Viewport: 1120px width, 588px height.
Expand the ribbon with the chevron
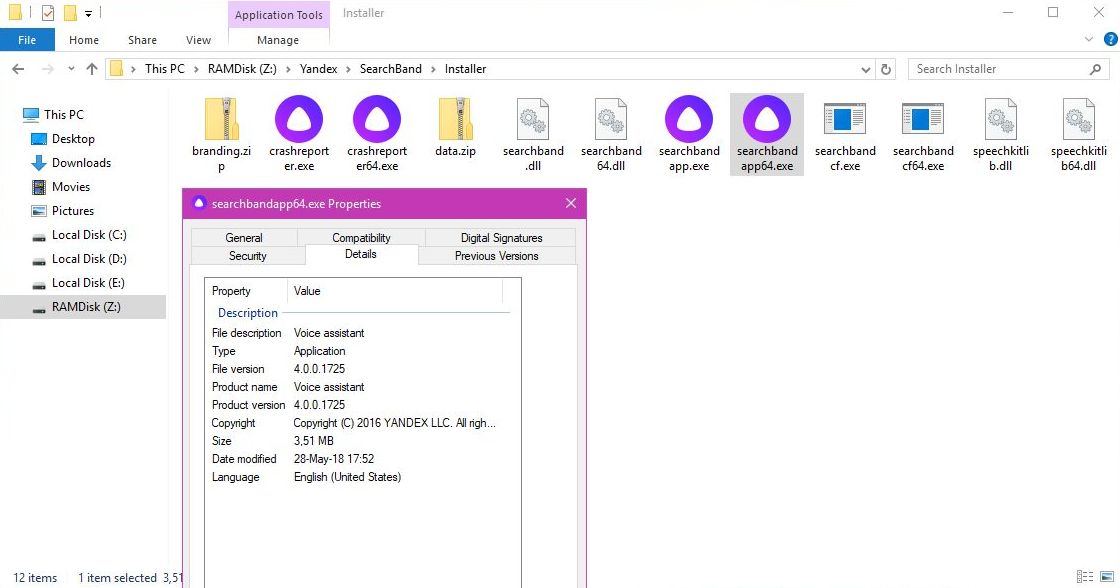[x=1089, y=39]
